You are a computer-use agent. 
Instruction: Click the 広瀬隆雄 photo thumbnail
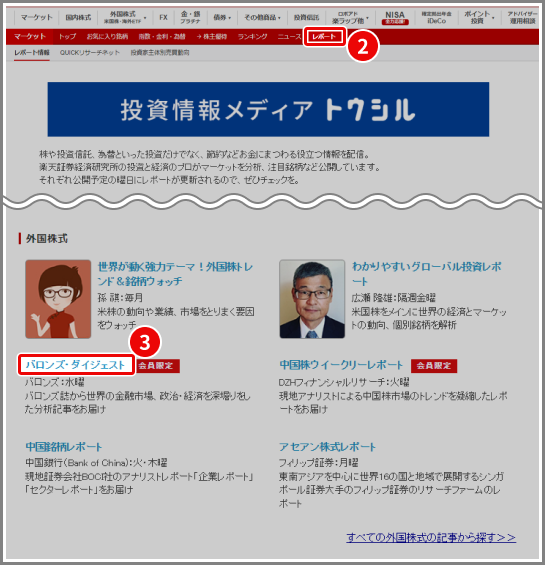(x=312, y=299)
